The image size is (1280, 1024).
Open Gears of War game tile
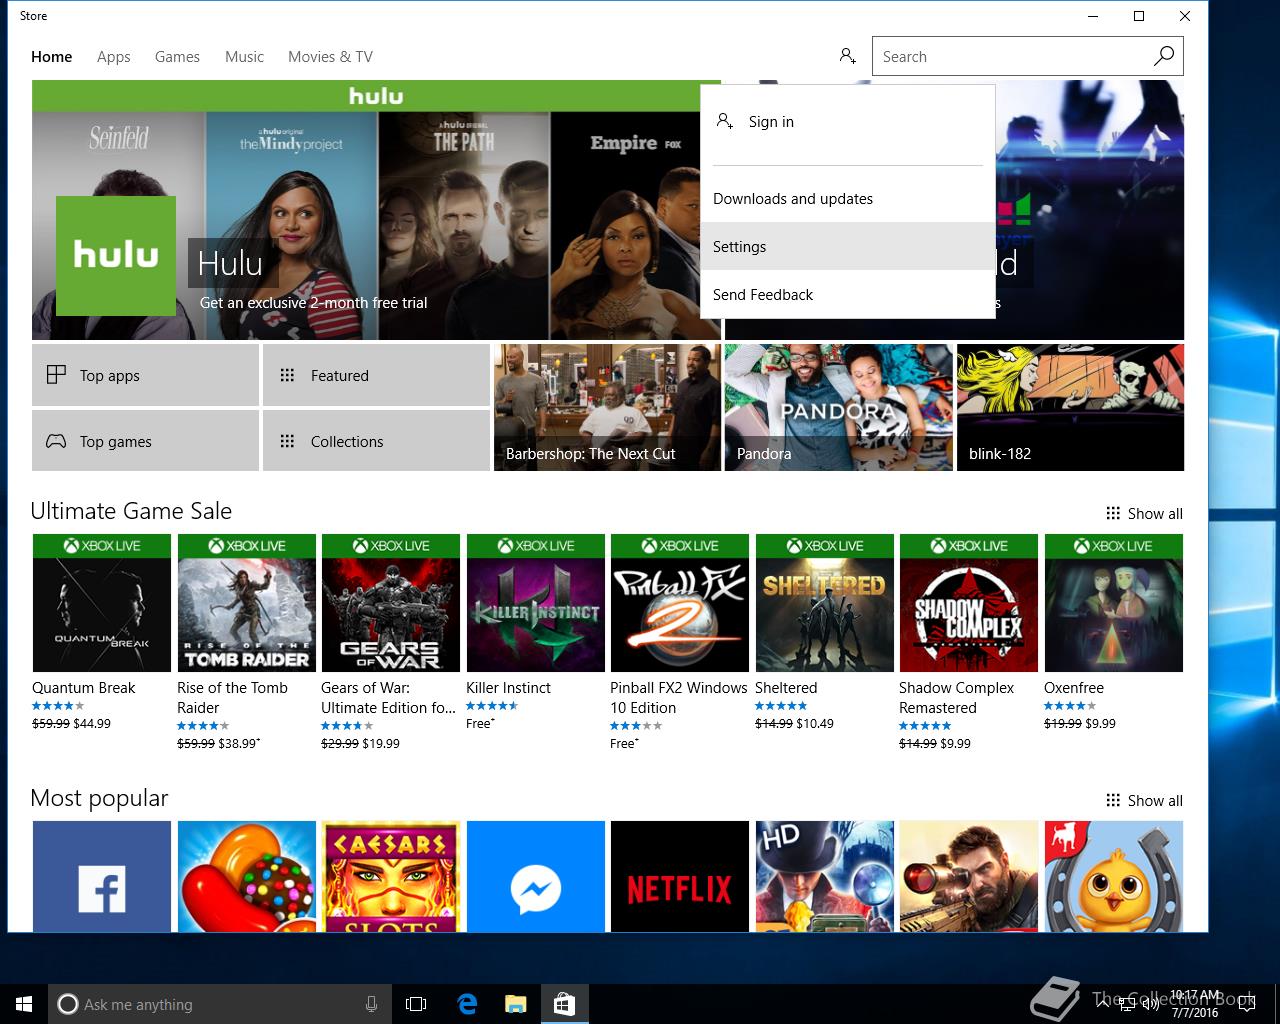(391, 603)
